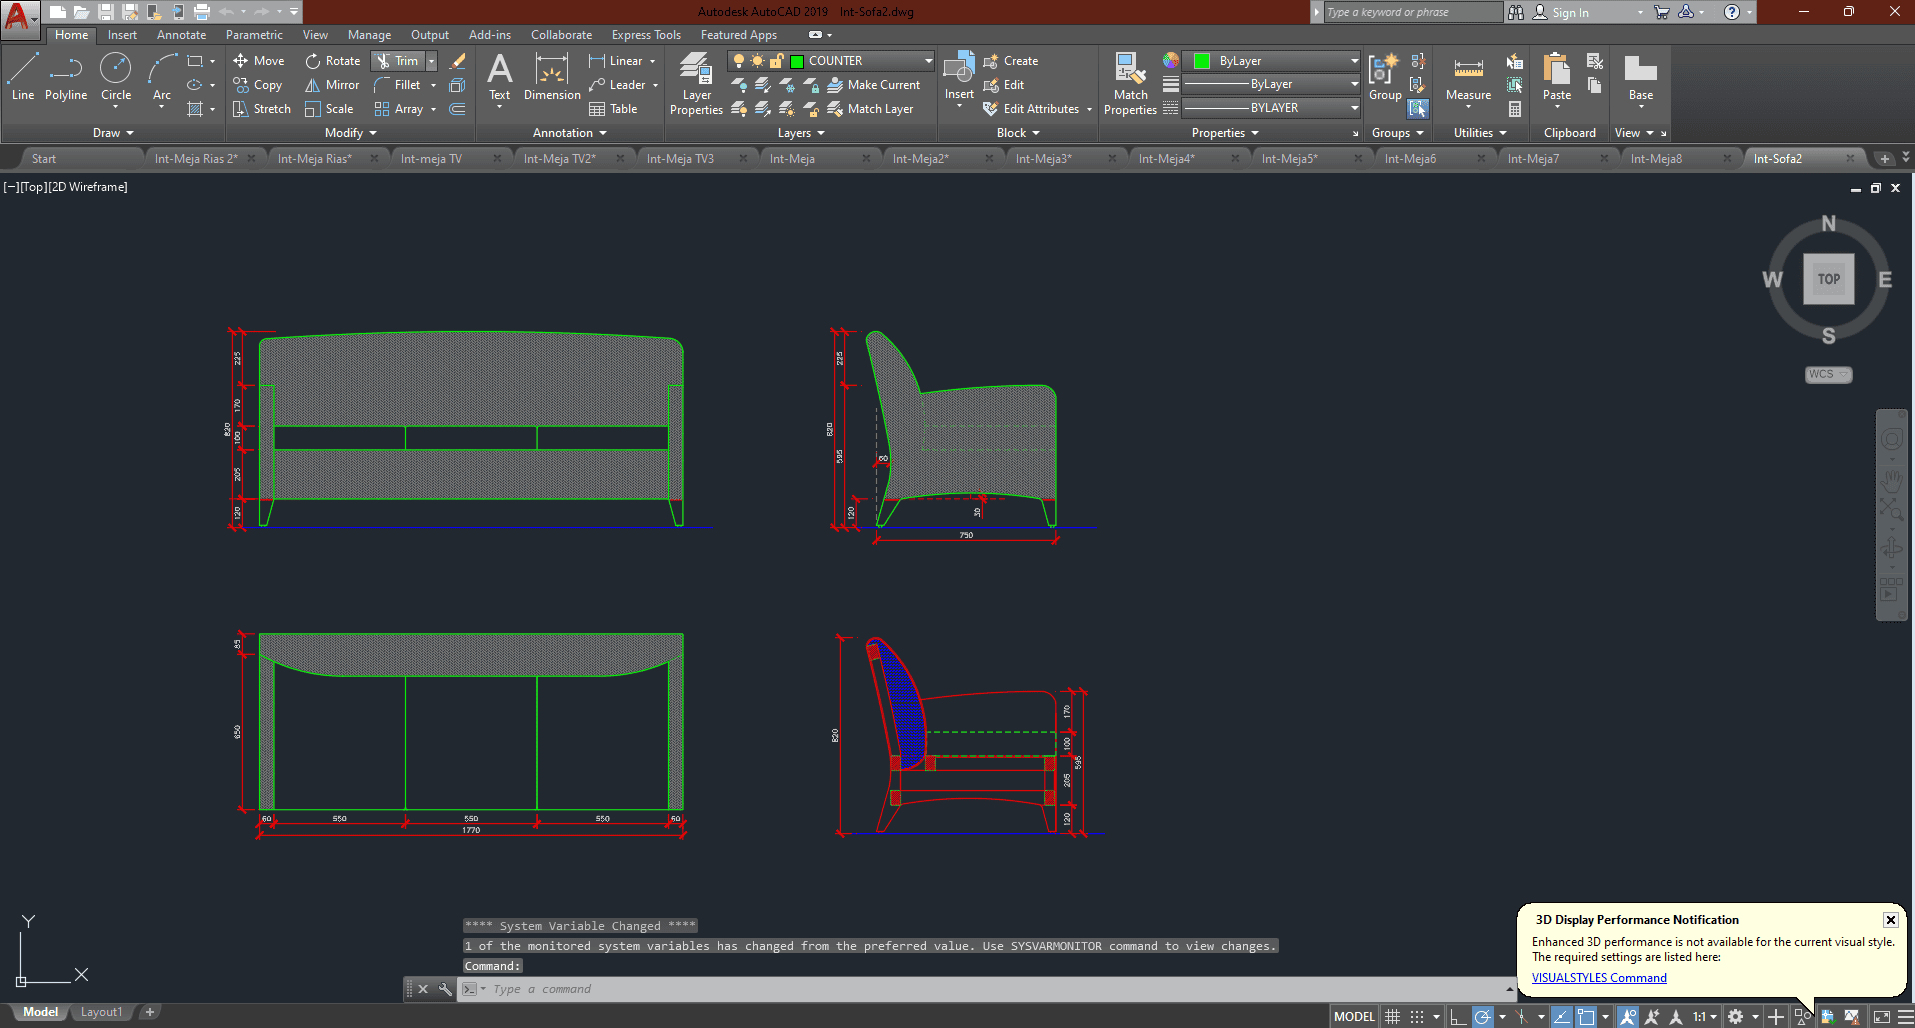Toggle the grid display in status bar
1915x1028 pixels.
coord(1391,1016)
